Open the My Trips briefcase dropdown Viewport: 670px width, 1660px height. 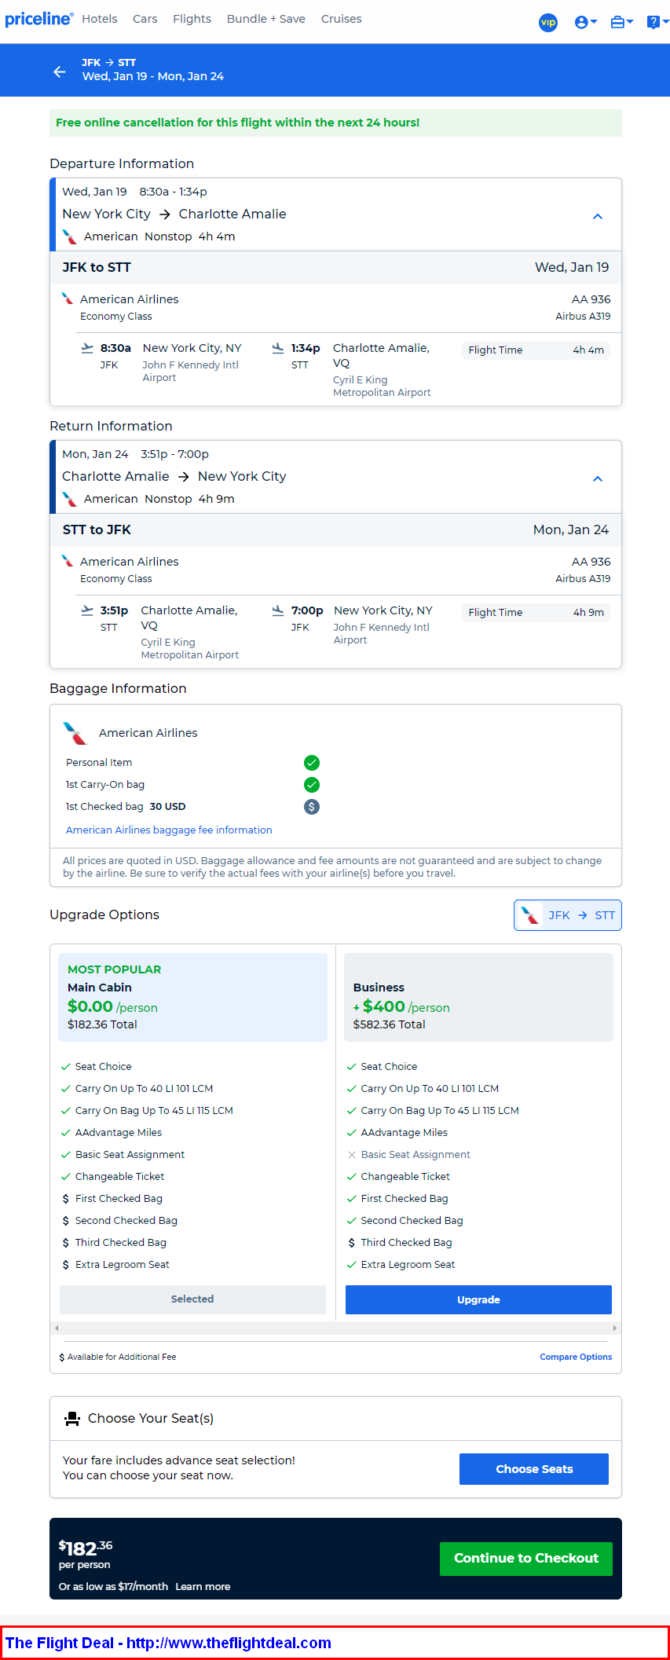point(622,22)
